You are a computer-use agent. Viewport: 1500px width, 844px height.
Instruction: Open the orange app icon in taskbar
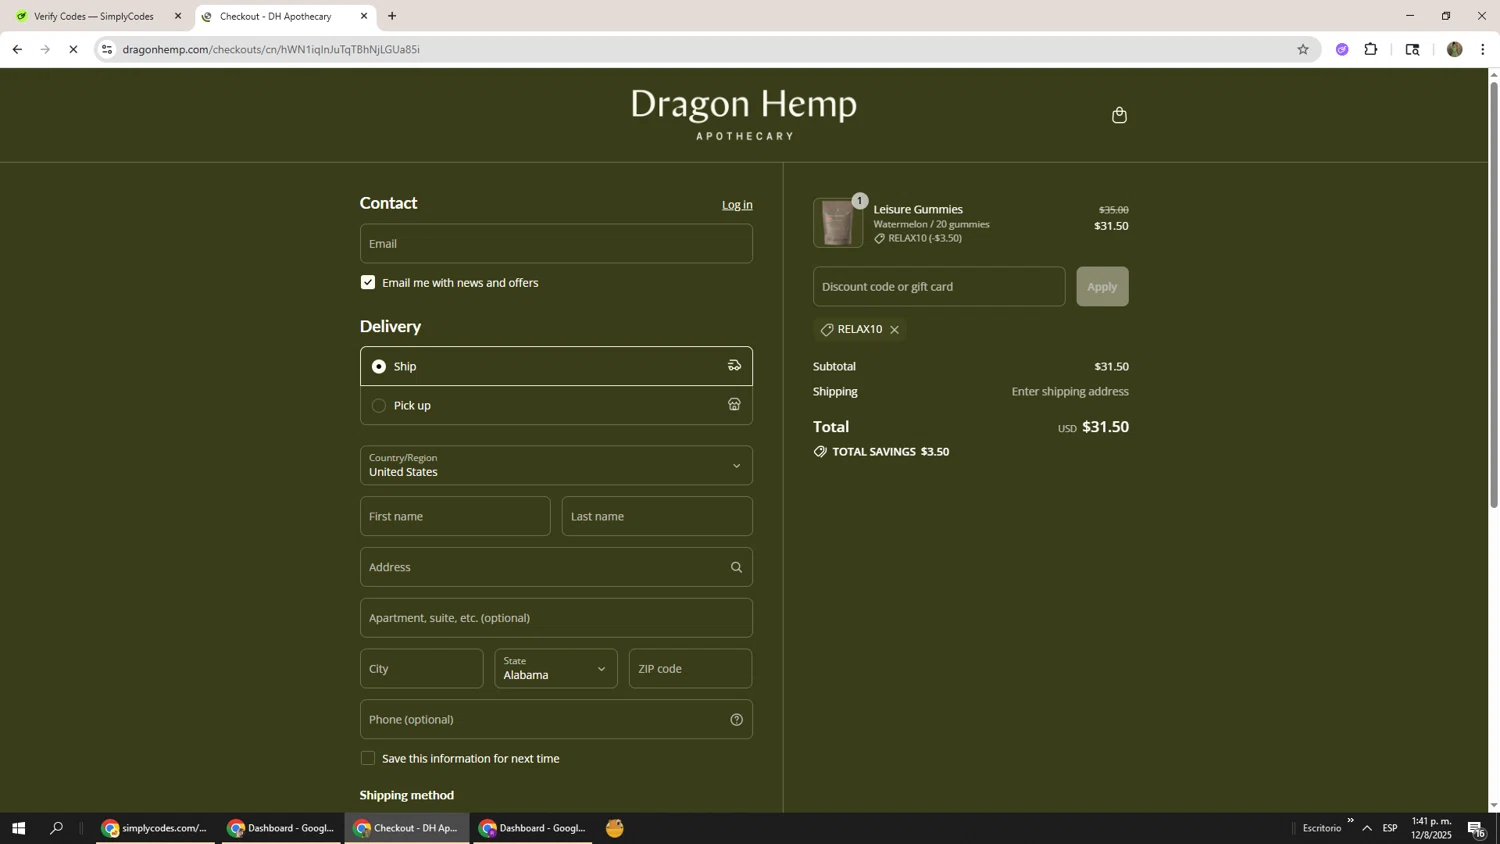[615, 828]
